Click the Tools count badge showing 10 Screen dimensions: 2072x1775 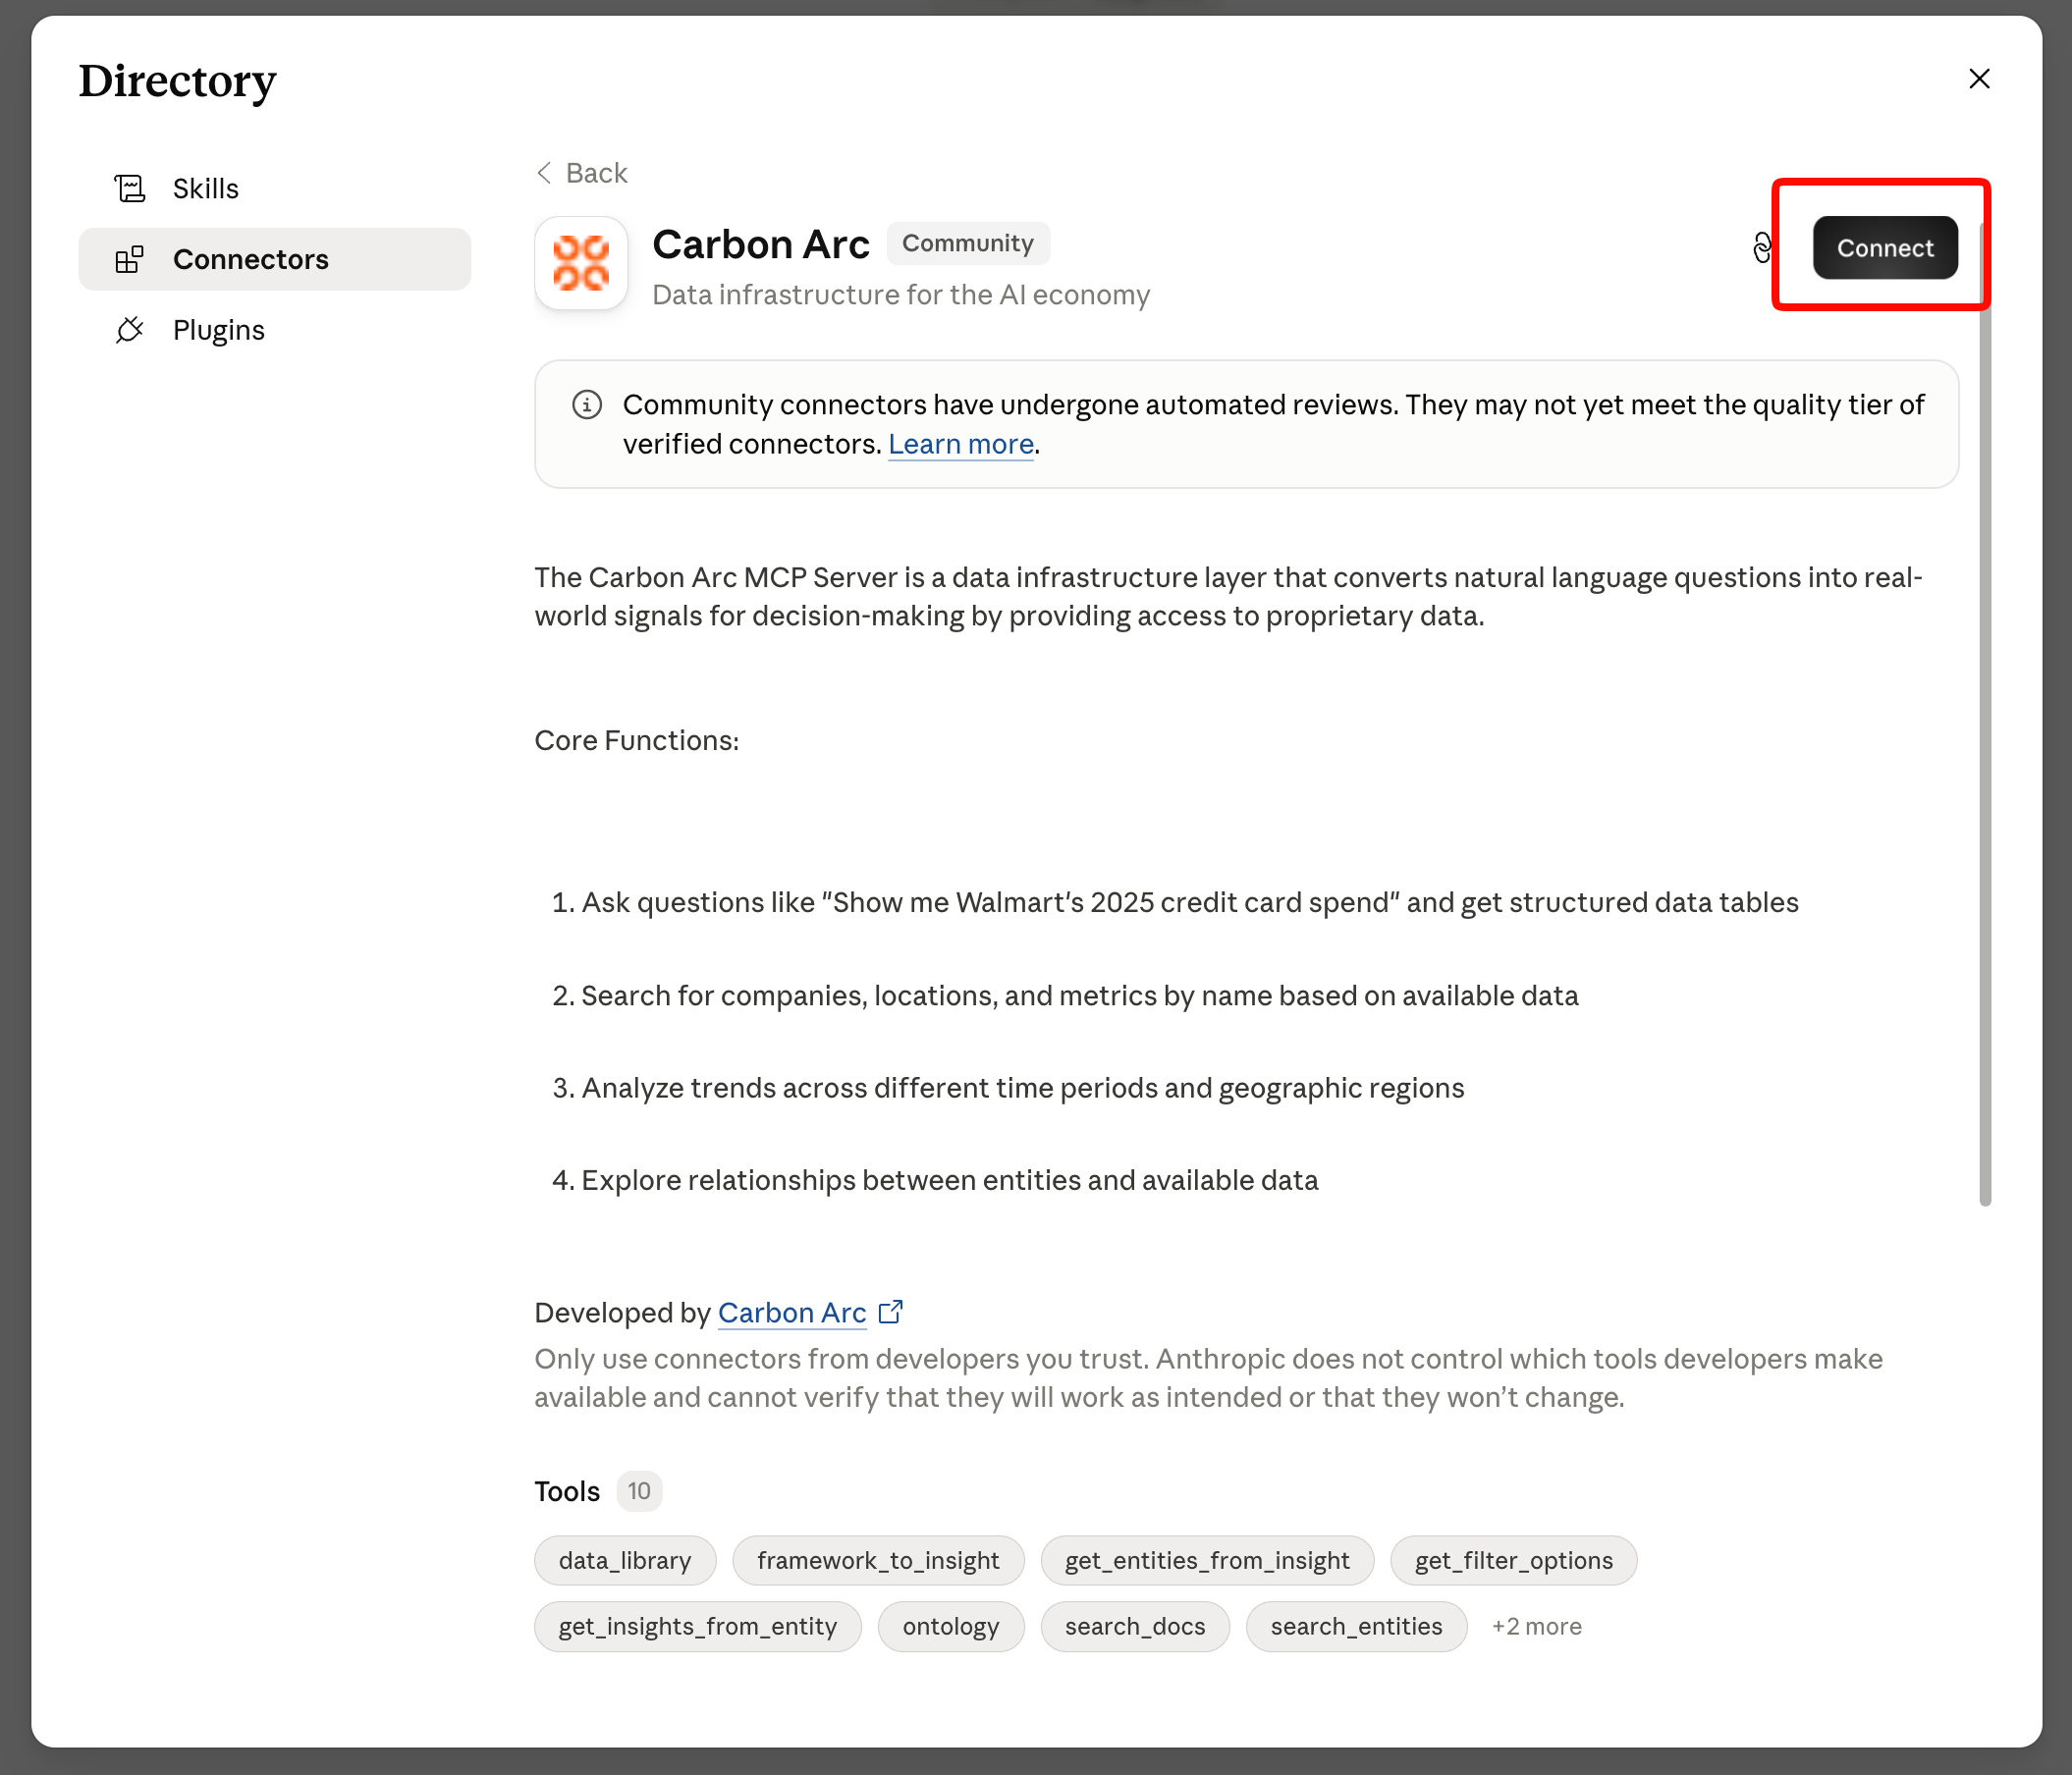tap(639, 1491)
